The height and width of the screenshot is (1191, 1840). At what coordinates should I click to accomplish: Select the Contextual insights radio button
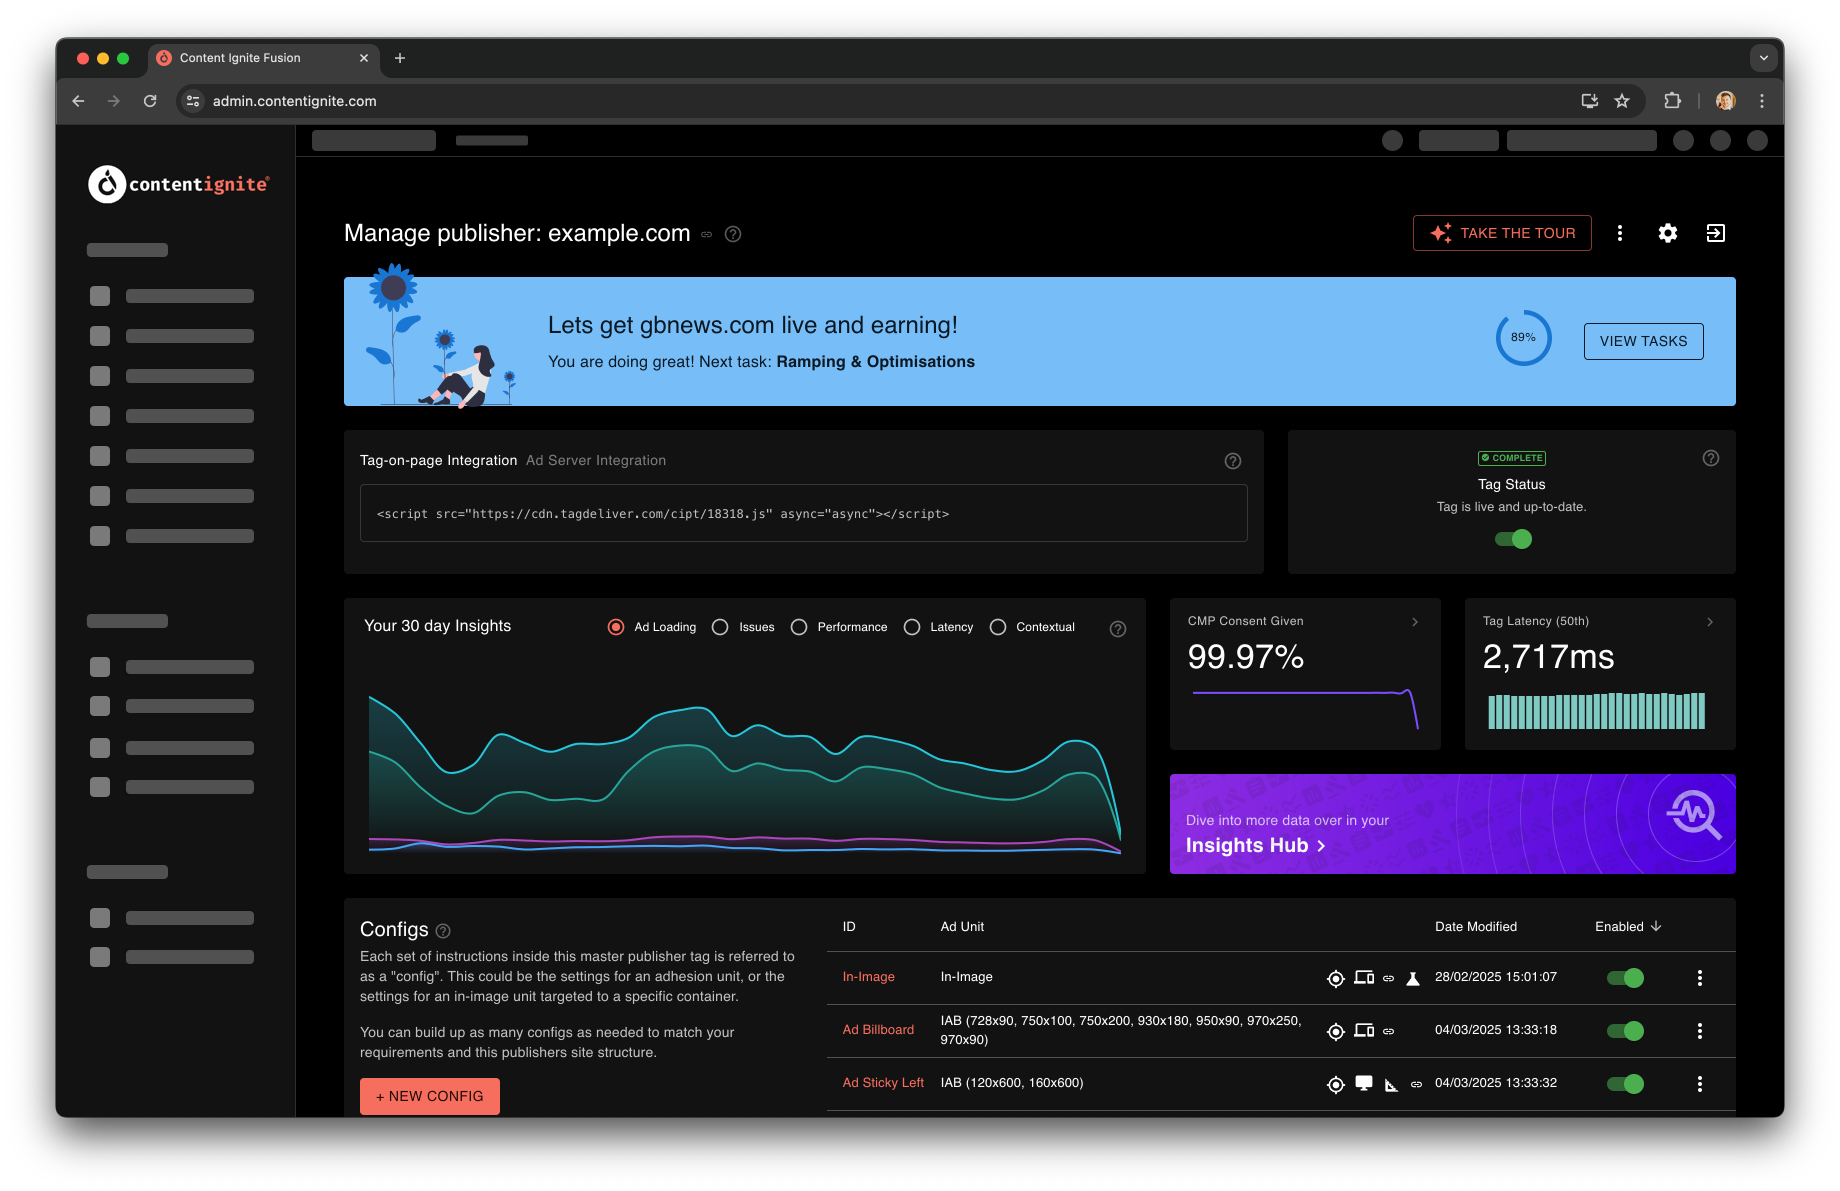(998, 627)
